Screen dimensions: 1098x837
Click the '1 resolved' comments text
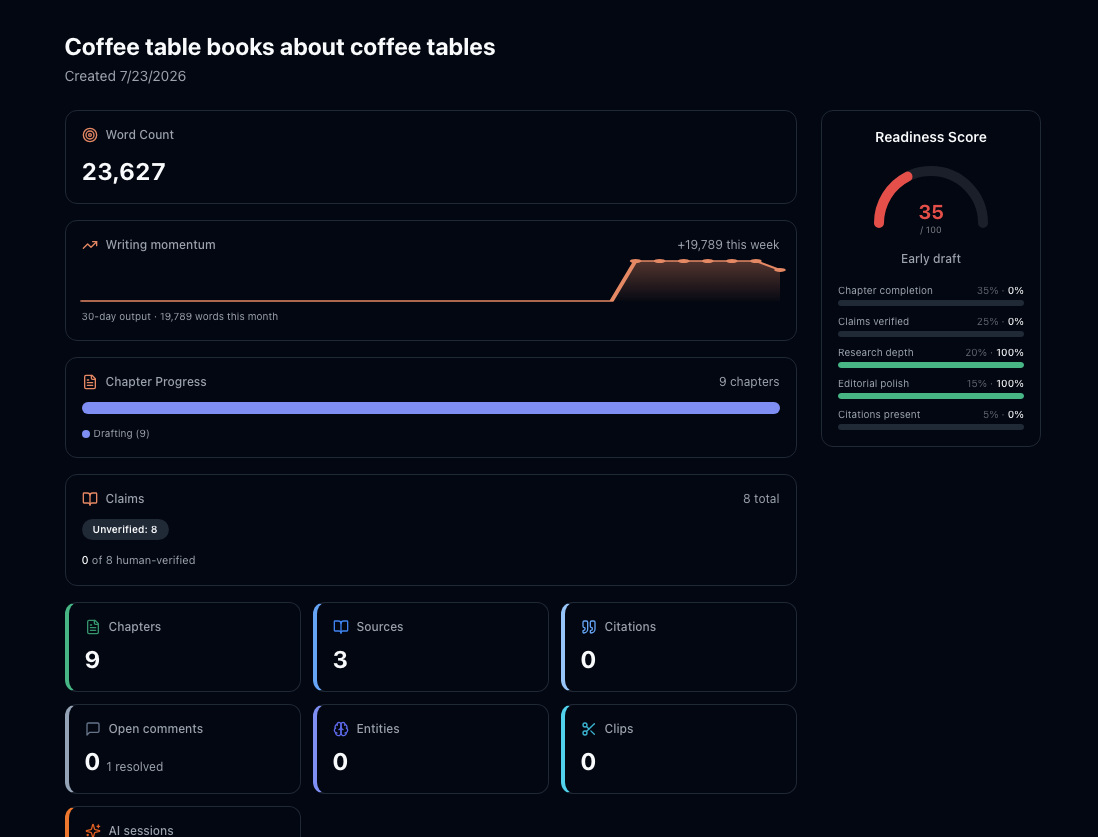click(135, 767)
